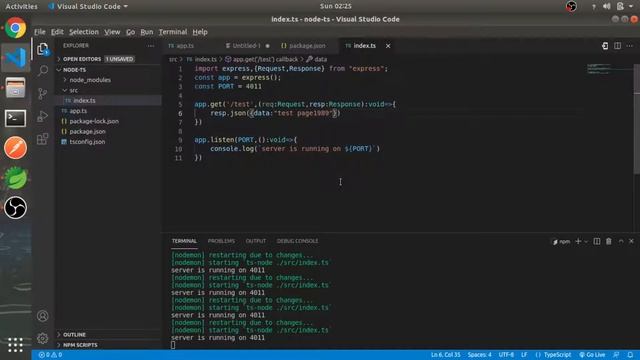Screen dimensions: 640x360
Task: Switch to the Output panel tab
Action: click(x=256, y=241)
